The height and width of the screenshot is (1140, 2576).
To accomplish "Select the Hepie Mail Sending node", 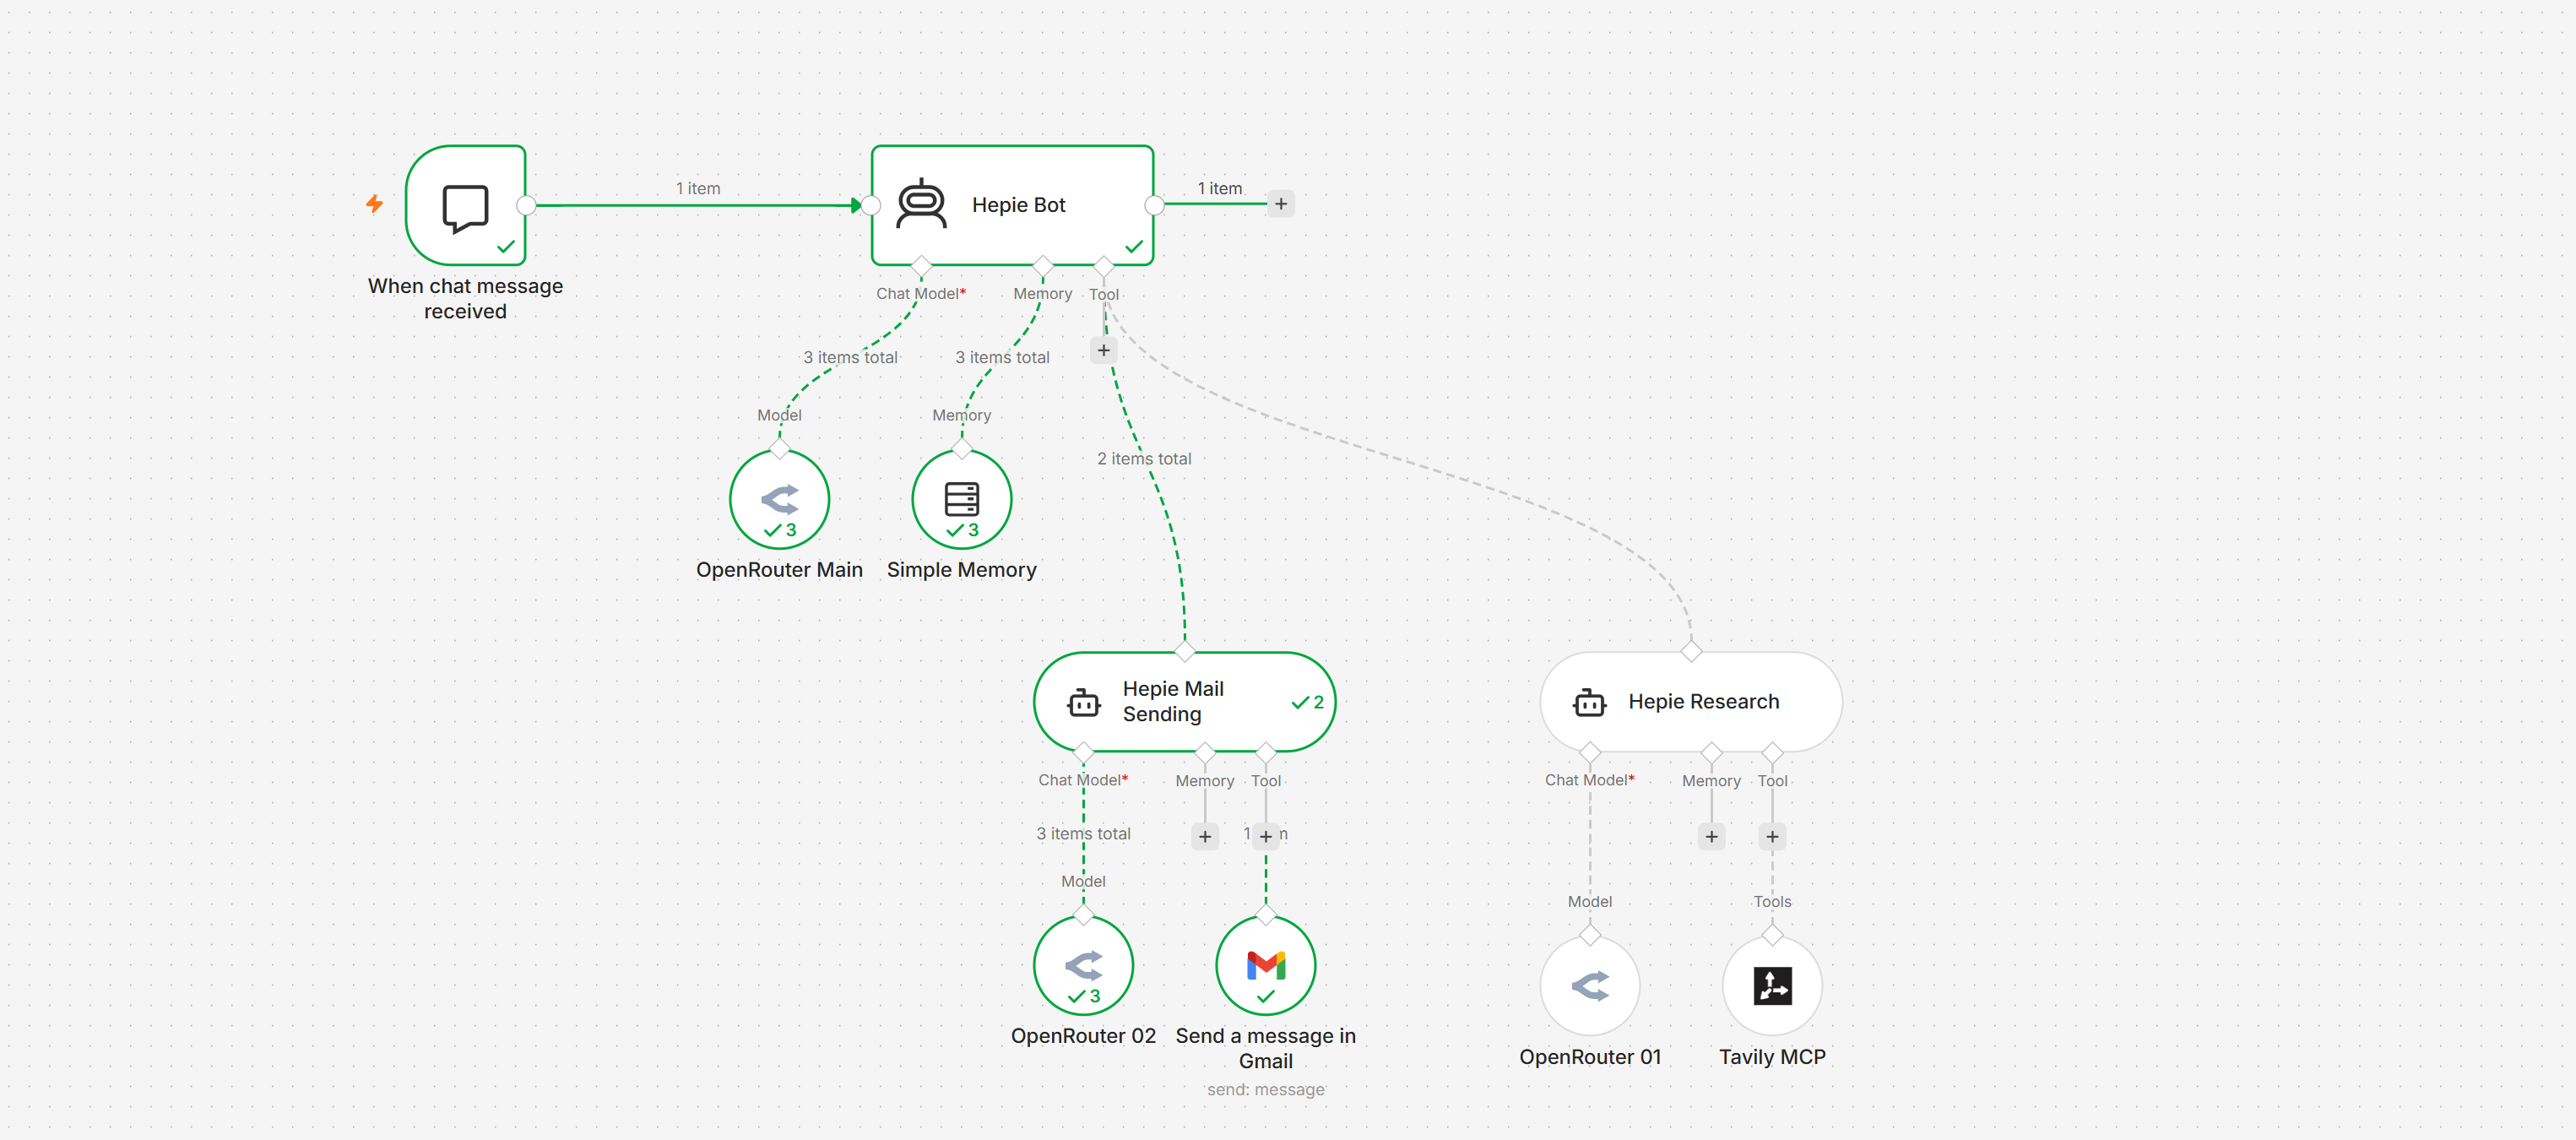I will click(1184, 702).
